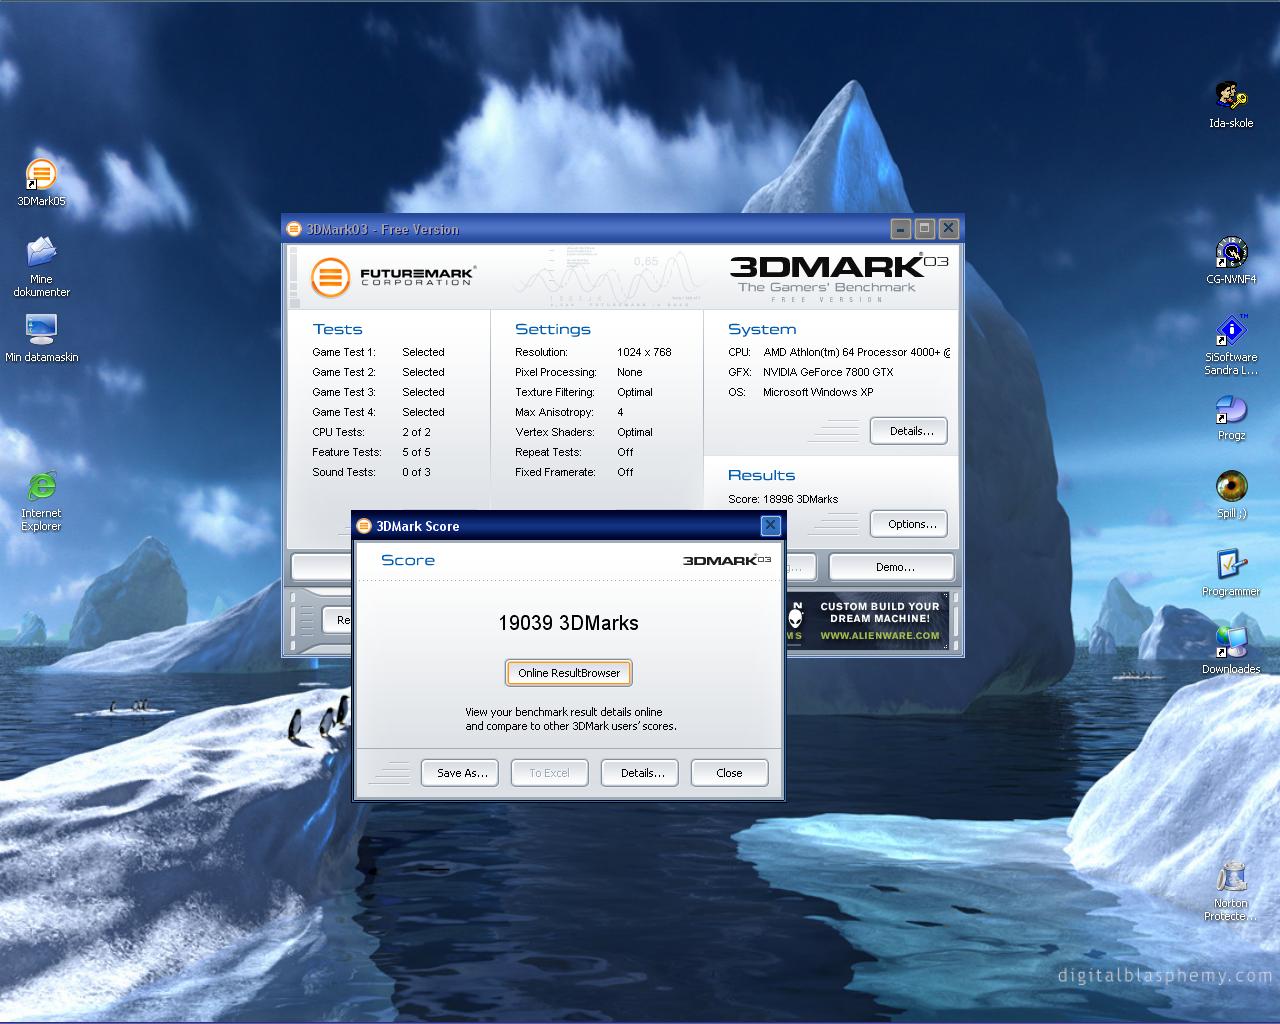
Task: Click the 3DMark03 window title bar icon
Action: click(x=294, y=229)
